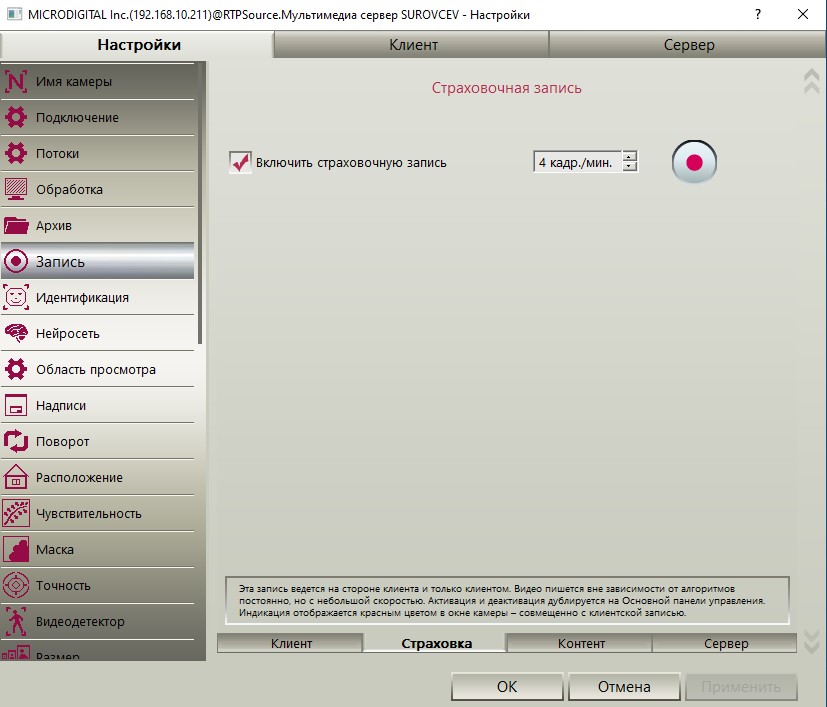Viewport: 827px width, 707px height.
Task: Open the Подключение settings label
Action: point(77,118)
